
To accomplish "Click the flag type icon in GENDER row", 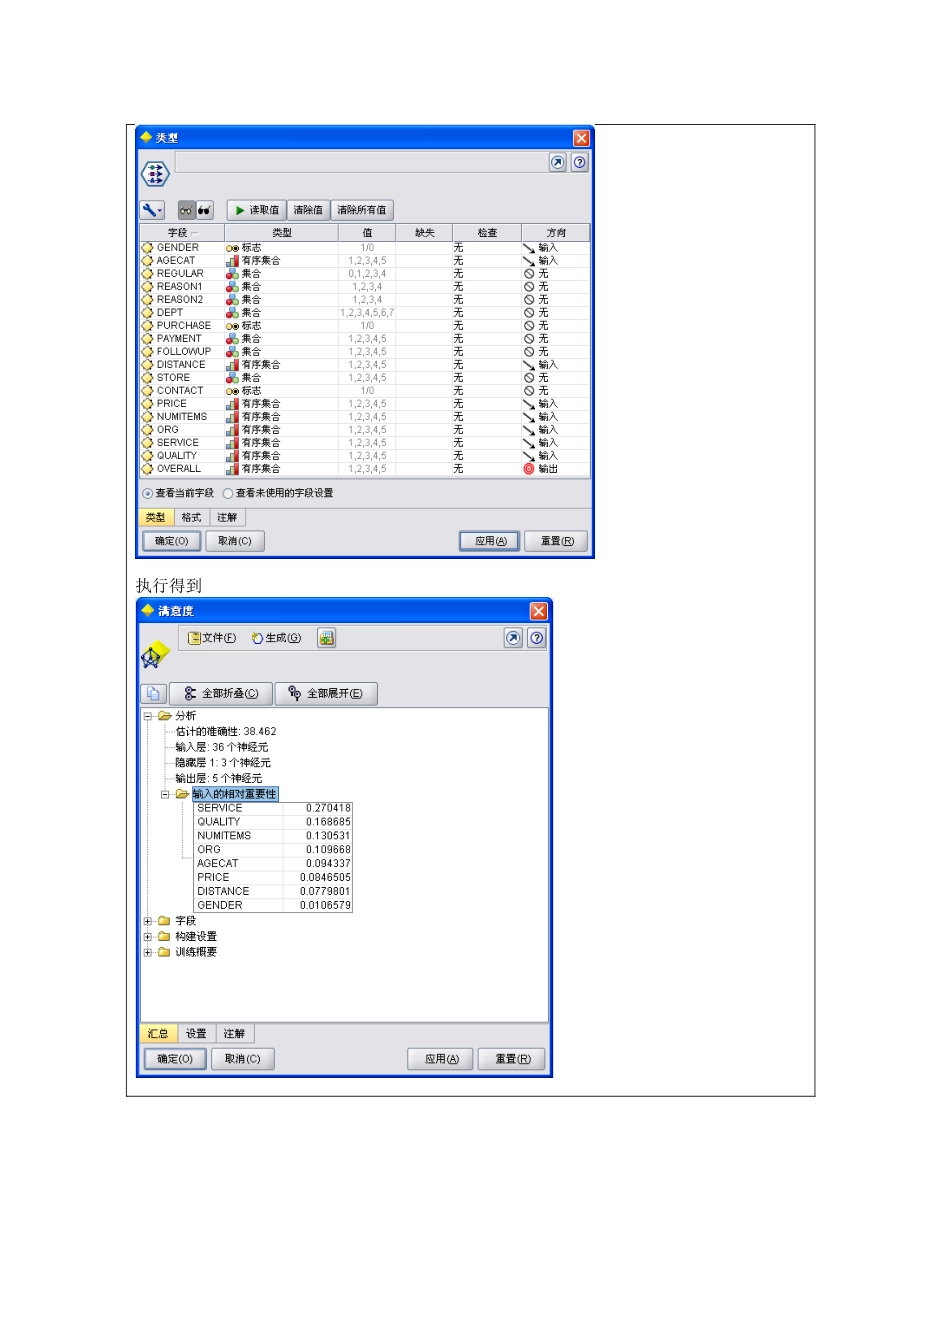I will click(x=232, y=247).
